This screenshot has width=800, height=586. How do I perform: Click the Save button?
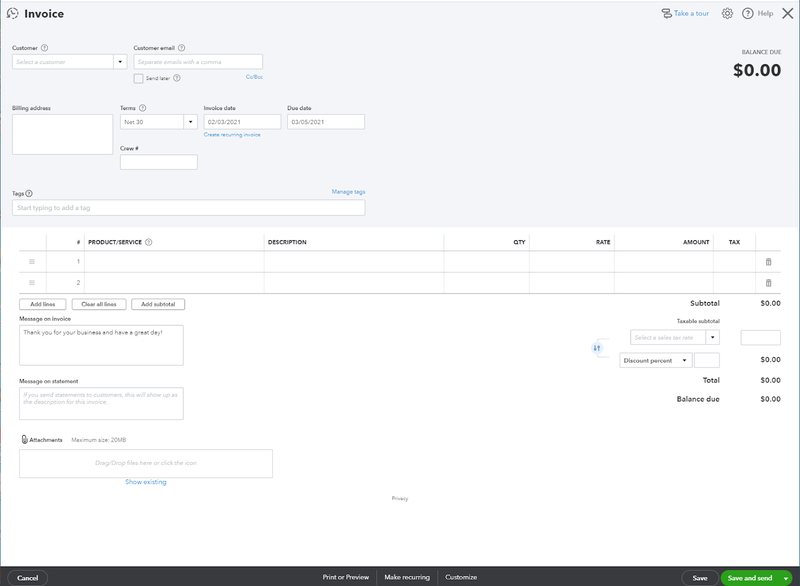(699, 578)
